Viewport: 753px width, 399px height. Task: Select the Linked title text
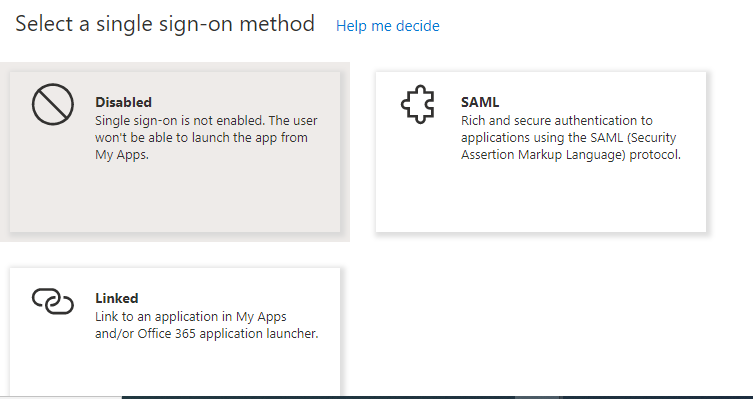coord(117,298)
